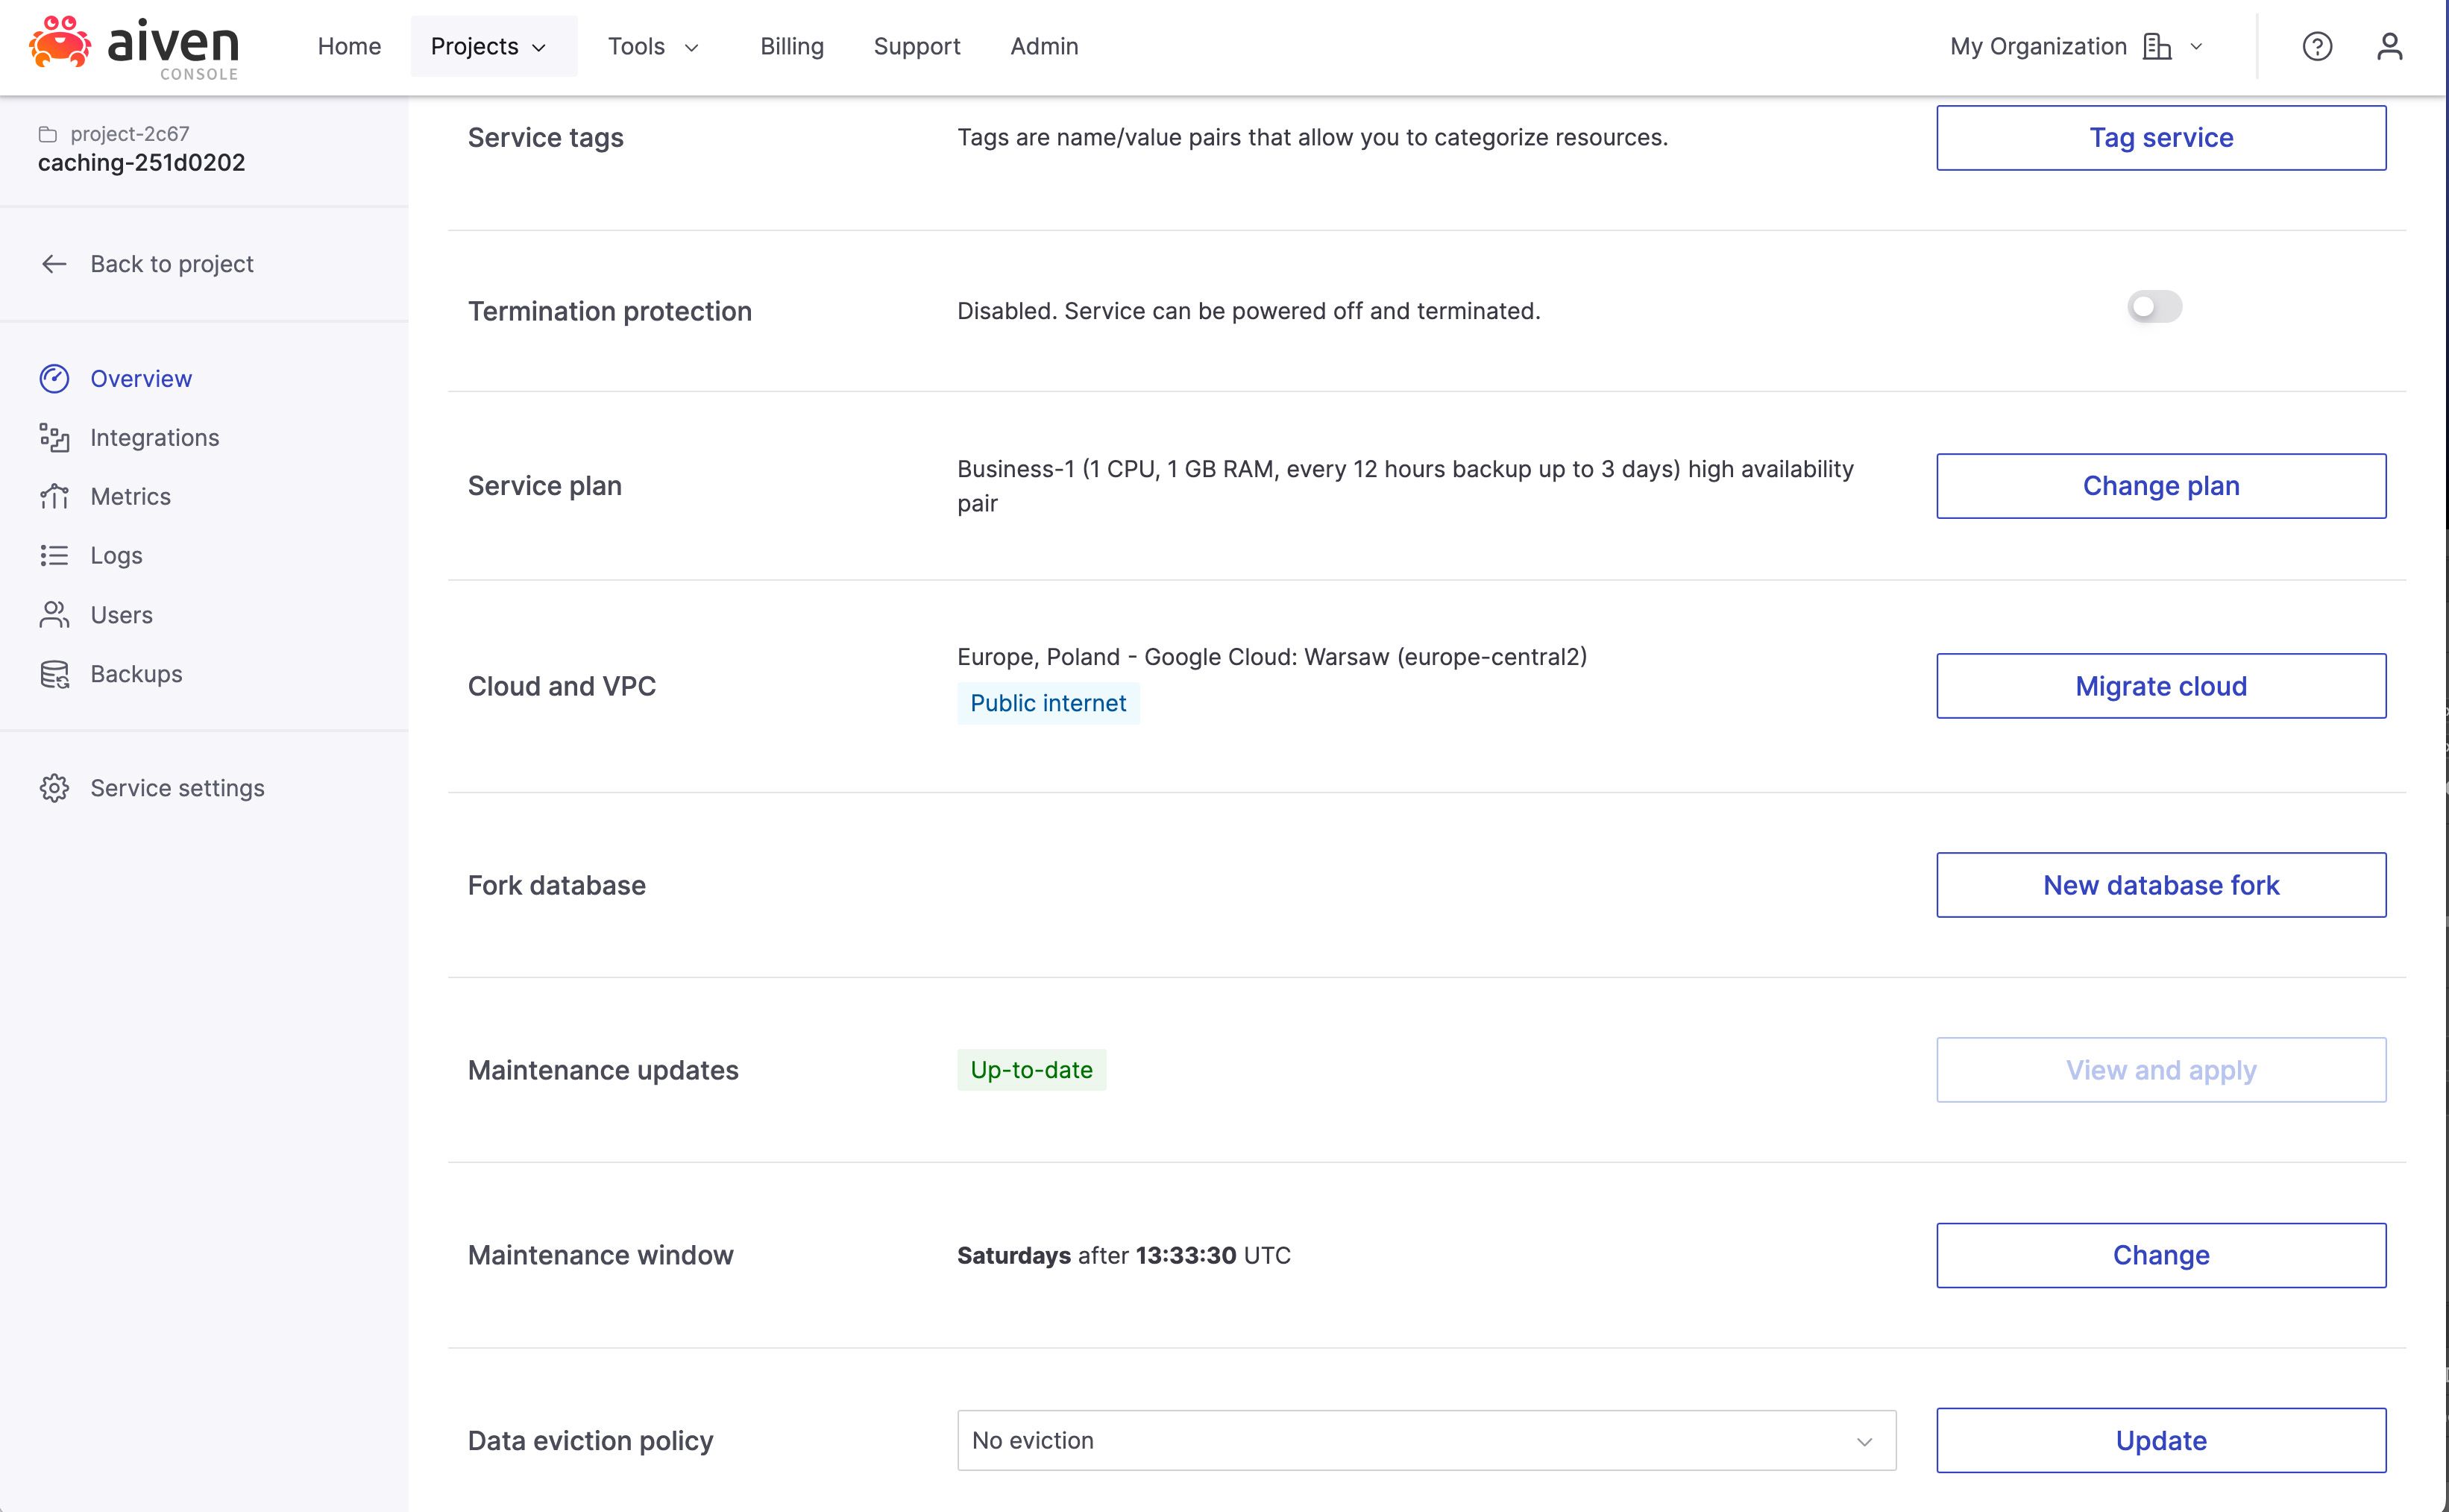Expand the Tools dropdown menu
2449x1512 pixels.
click(654, 46)
